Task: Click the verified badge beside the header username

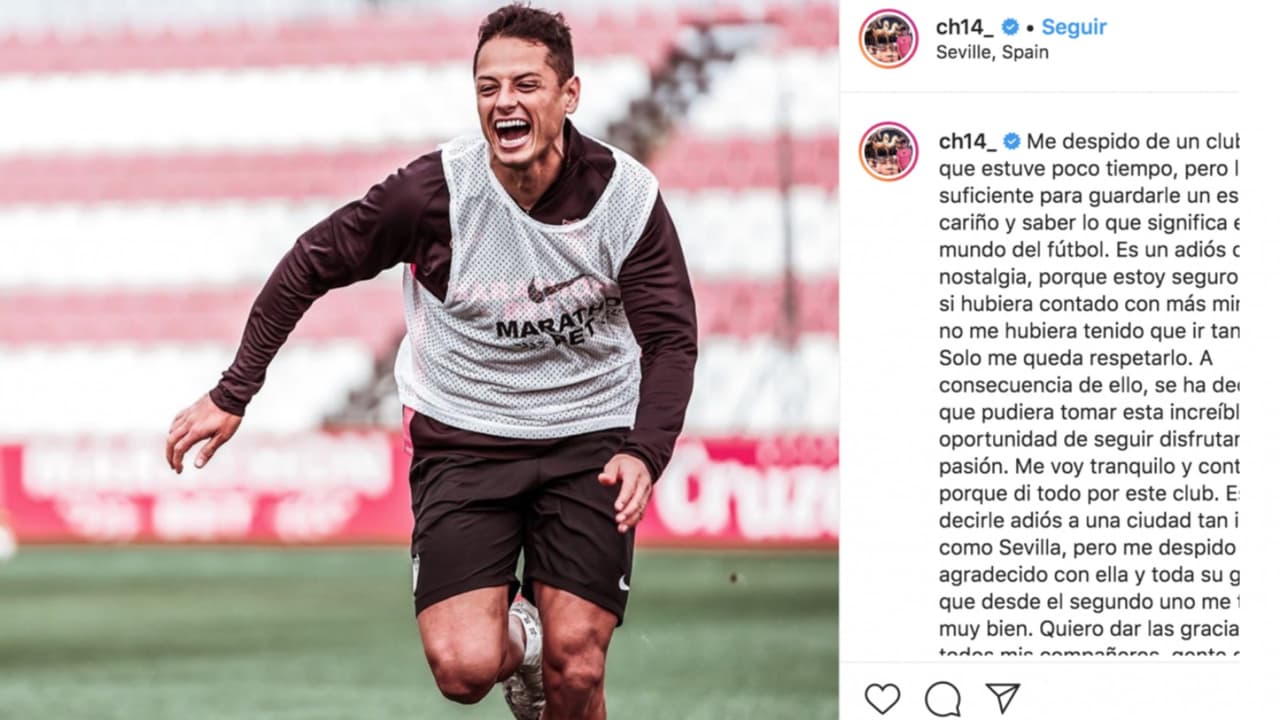Action: pyautogui.click(x=1011, y=27)
